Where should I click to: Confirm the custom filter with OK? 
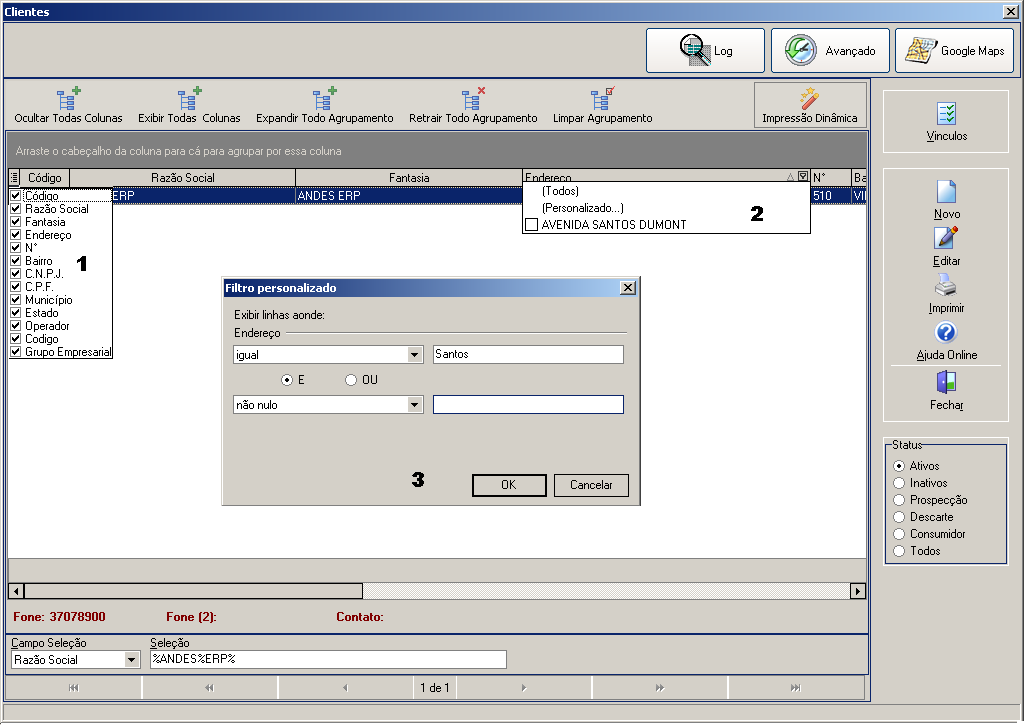(509, 485)
